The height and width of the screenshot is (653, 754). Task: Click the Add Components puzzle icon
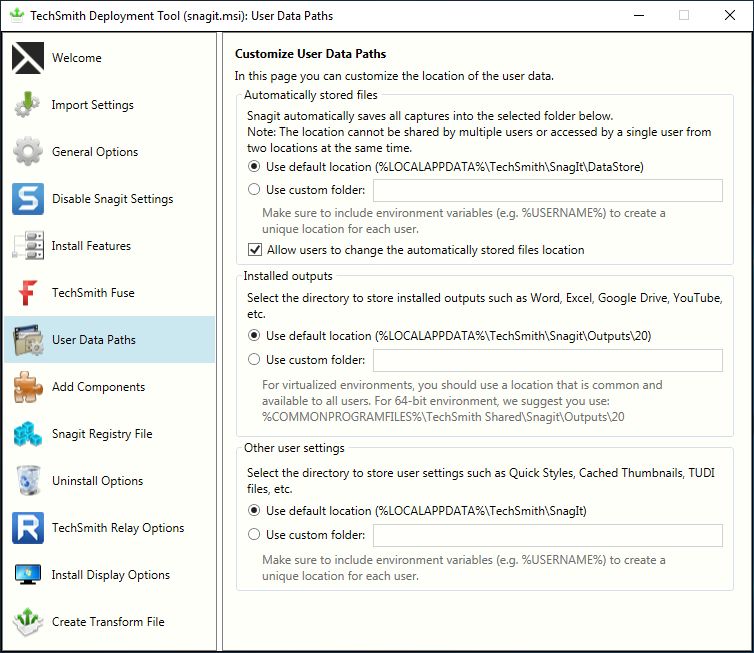(28, 387)
